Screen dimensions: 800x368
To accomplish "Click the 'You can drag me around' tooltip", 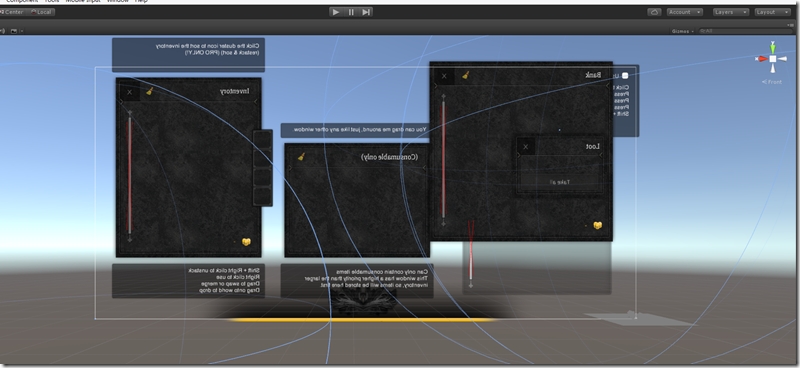I will [356, 130].
